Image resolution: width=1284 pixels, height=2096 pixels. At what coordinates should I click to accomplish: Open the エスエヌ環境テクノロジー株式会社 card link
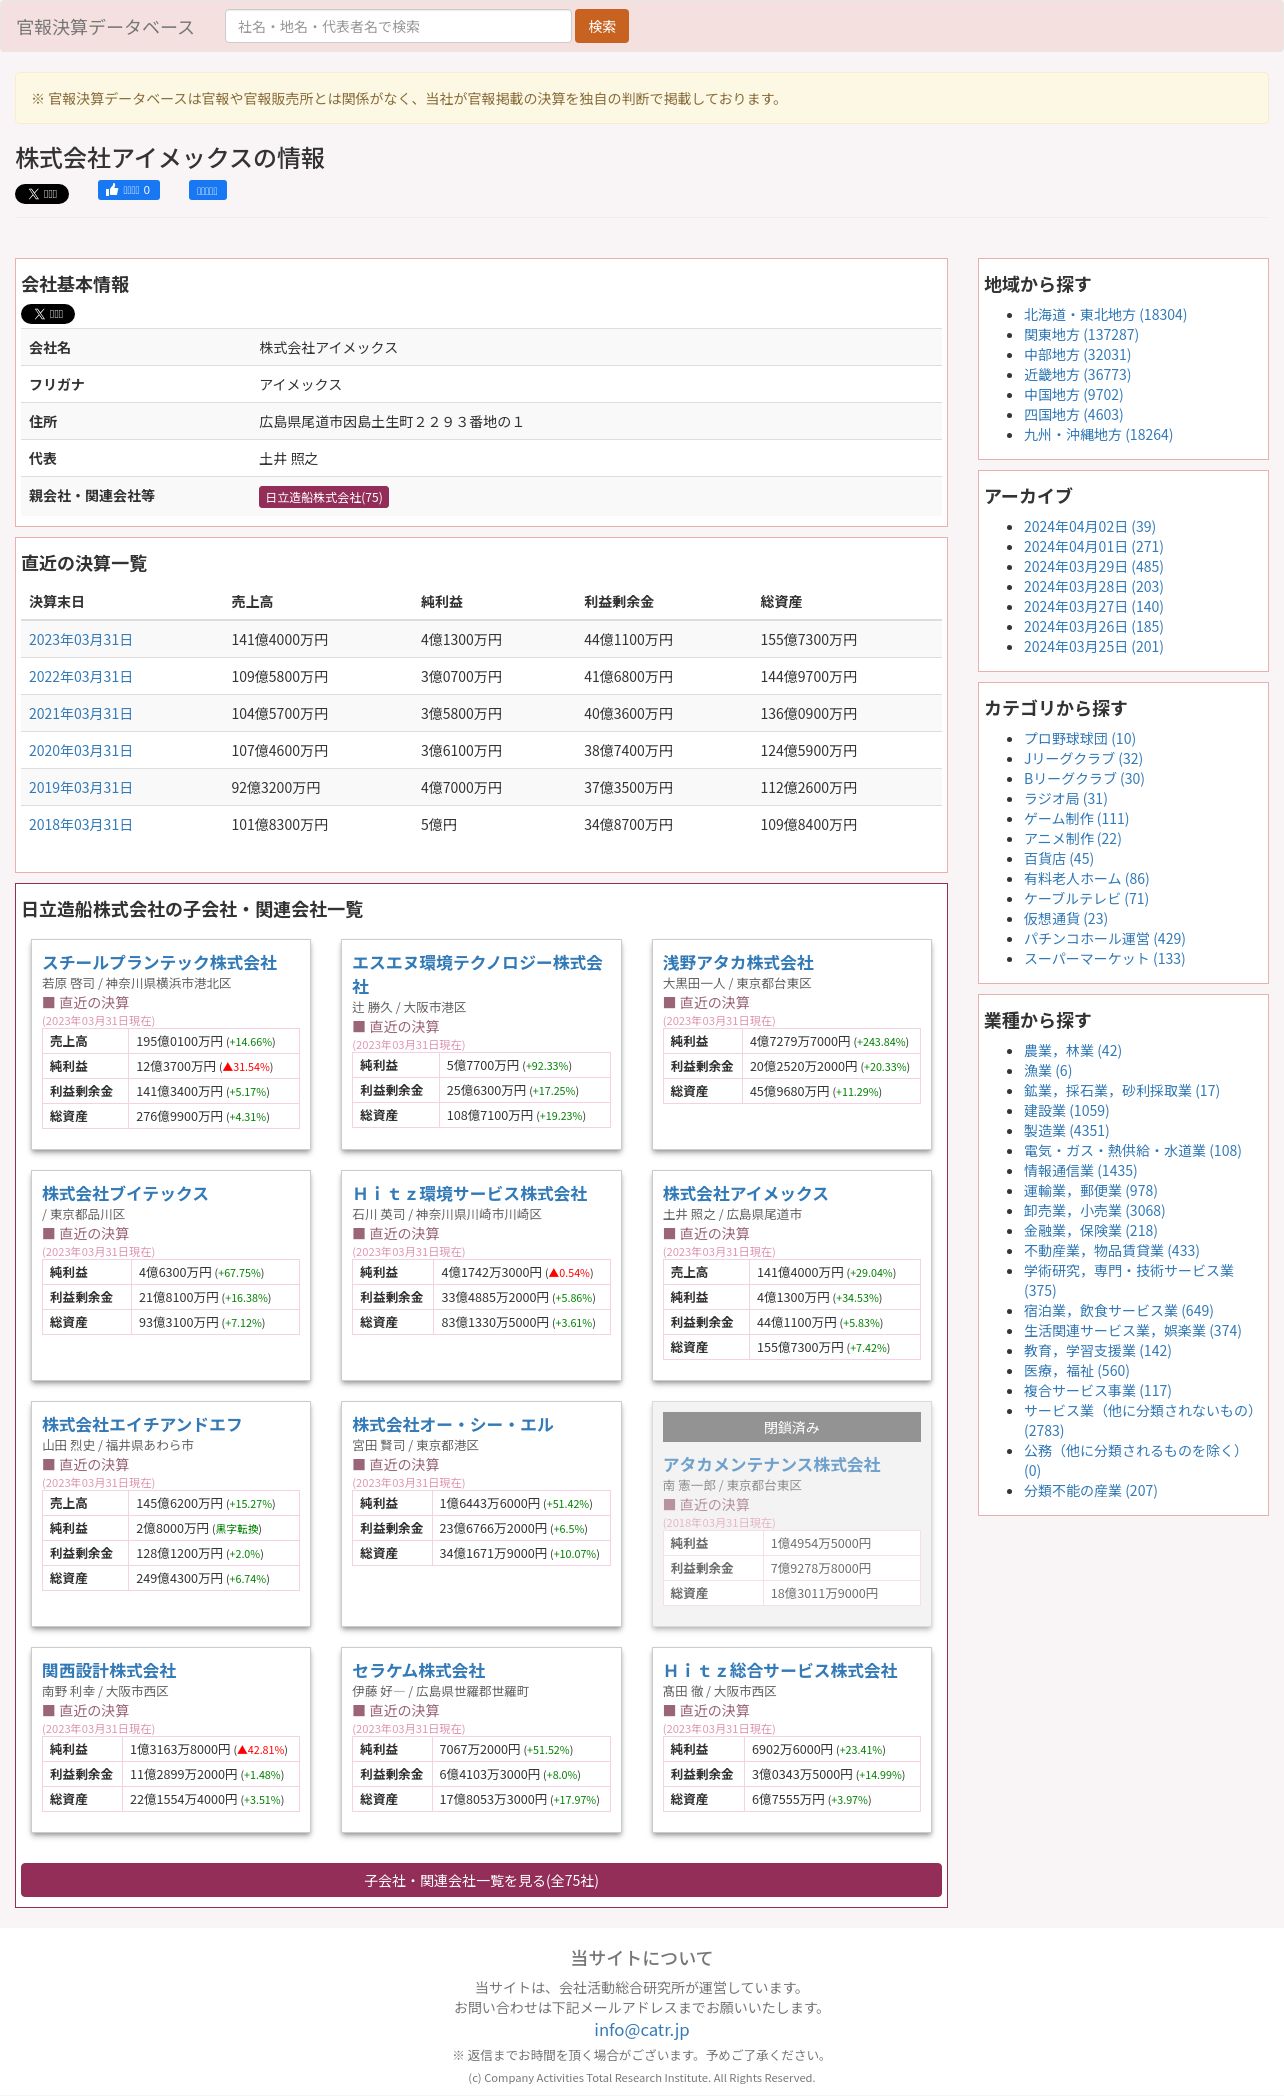coord(477,974)
